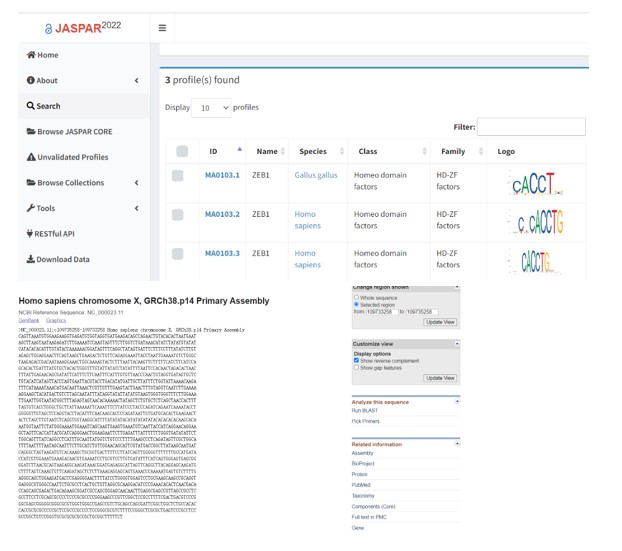Open the MA0103.2 profile link
Viewport: 622px width, 551px height.
222,214
